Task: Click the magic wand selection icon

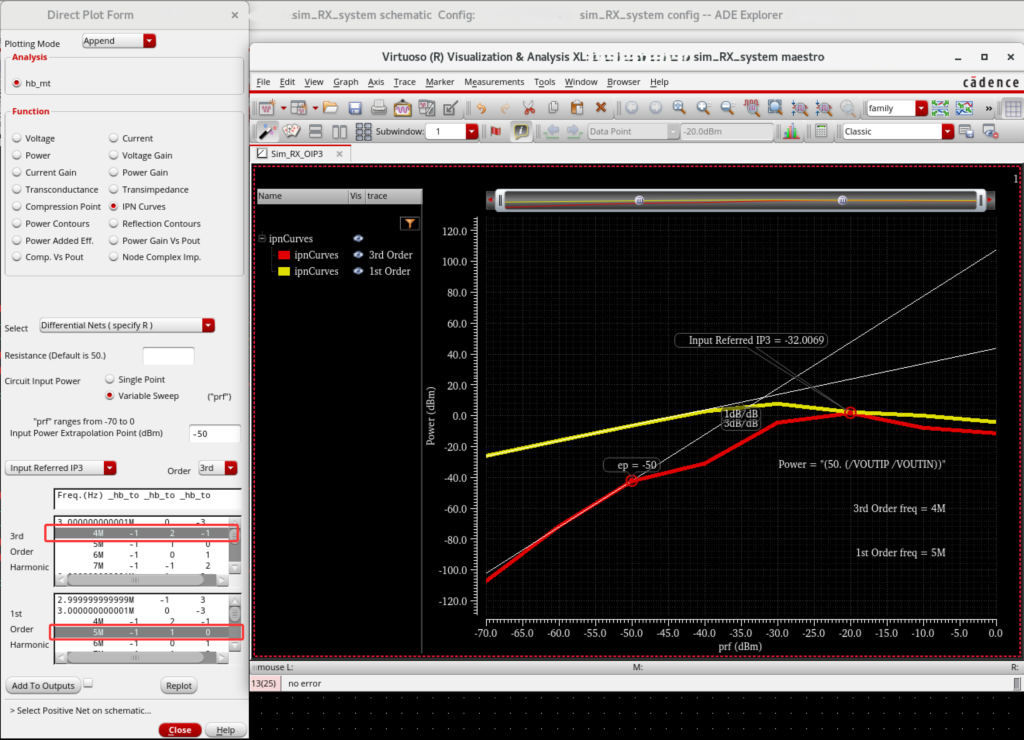Action: (267, 131)
